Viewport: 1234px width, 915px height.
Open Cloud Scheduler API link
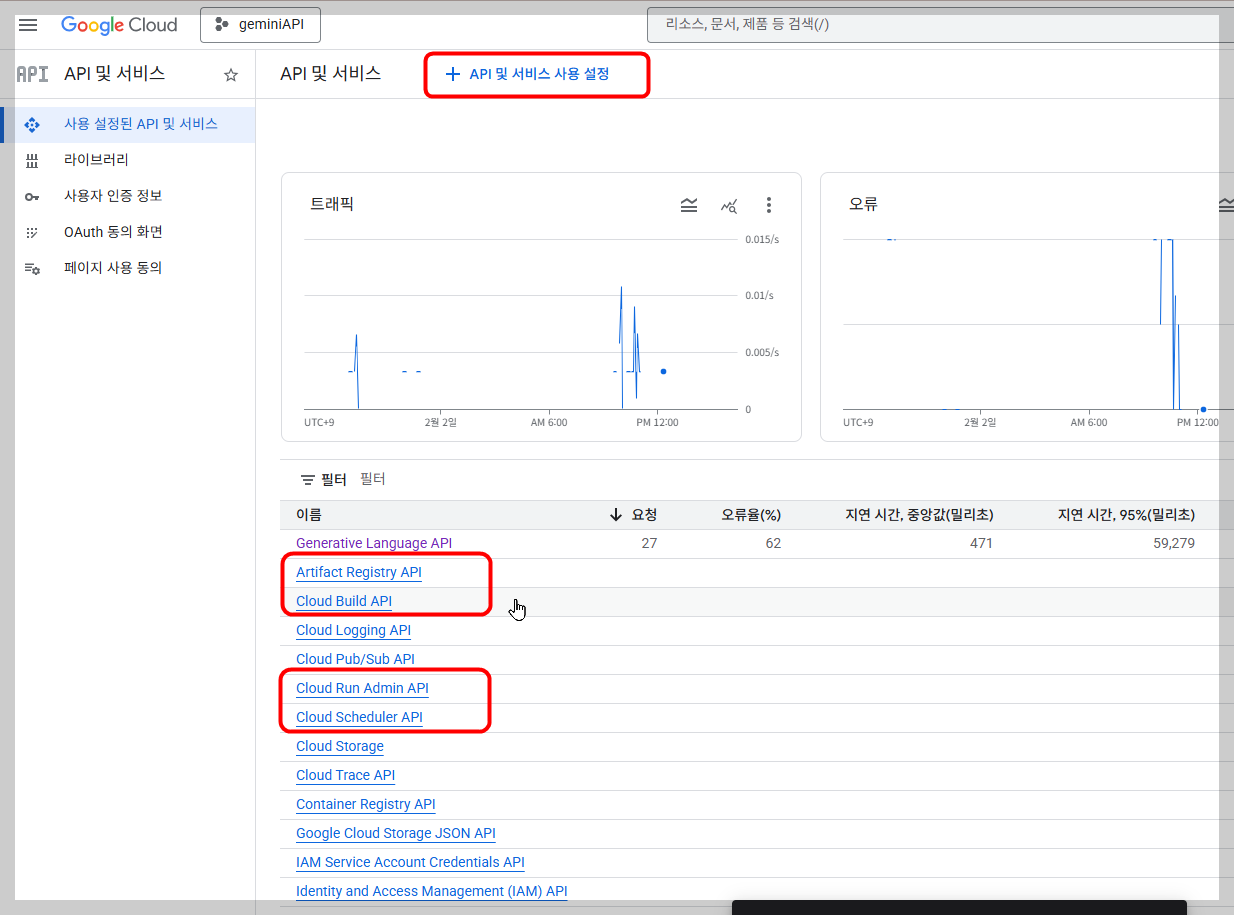pyautogui.click(x=359, y=717)
